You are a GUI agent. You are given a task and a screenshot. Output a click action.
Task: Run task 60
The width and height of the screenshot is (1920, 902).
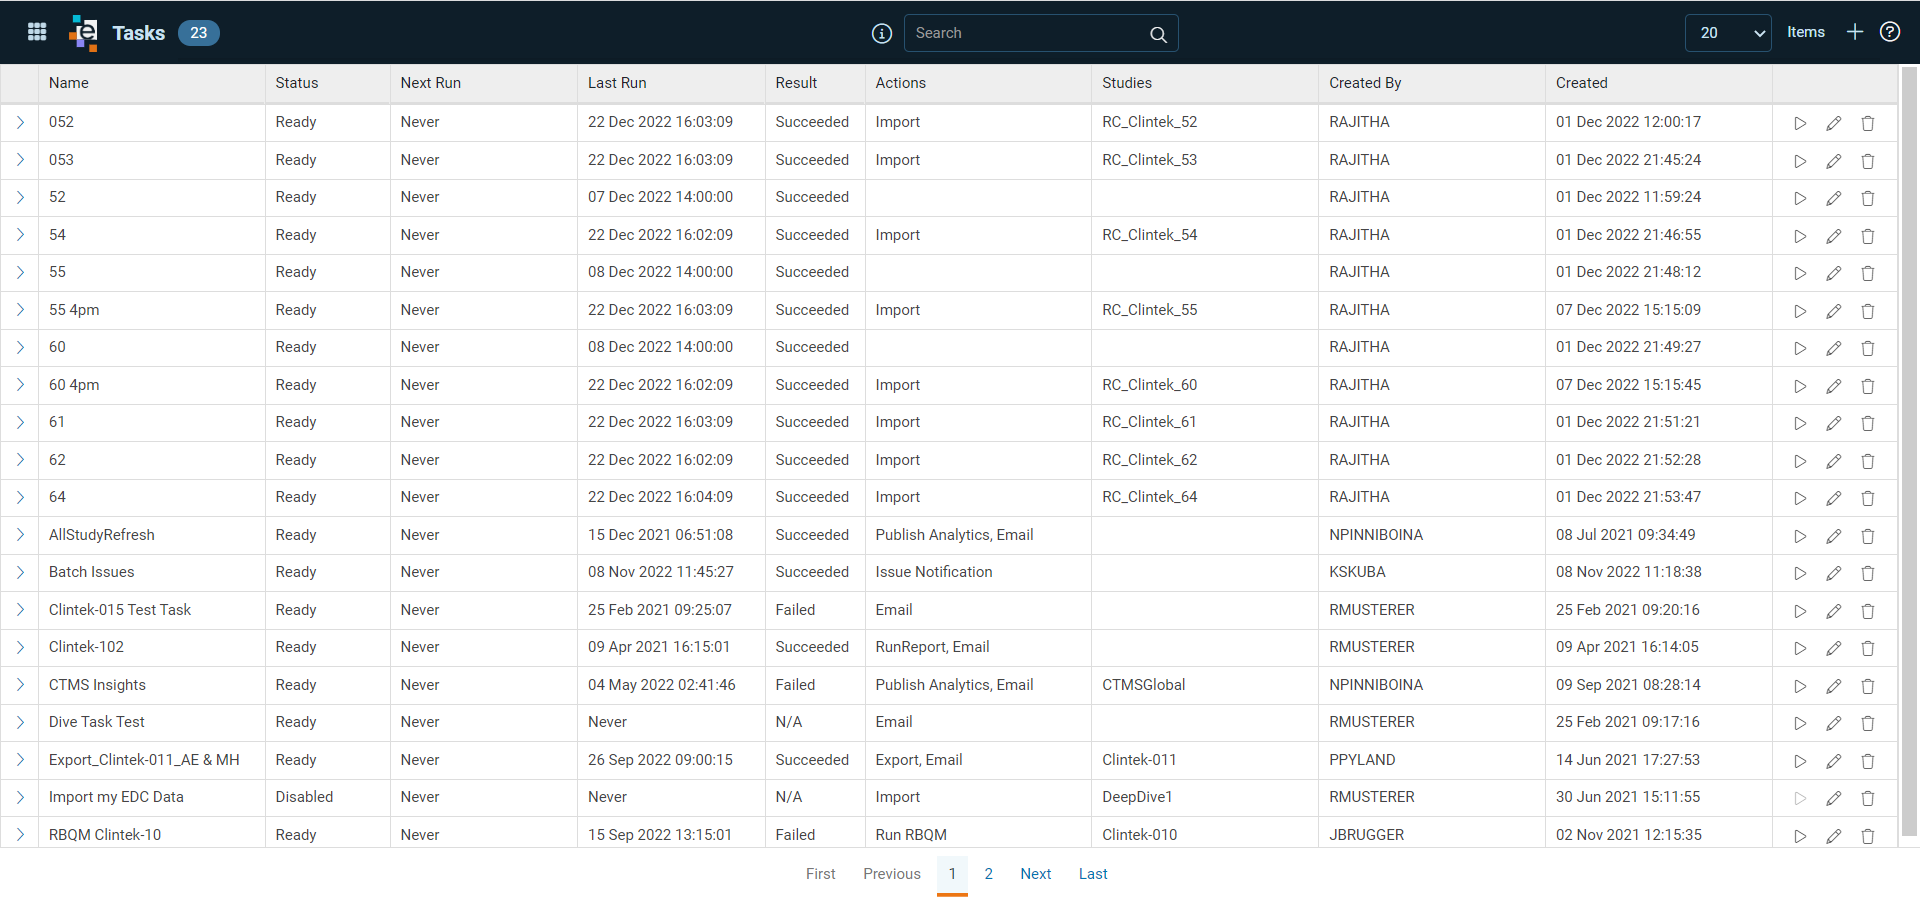(1800, 348)
